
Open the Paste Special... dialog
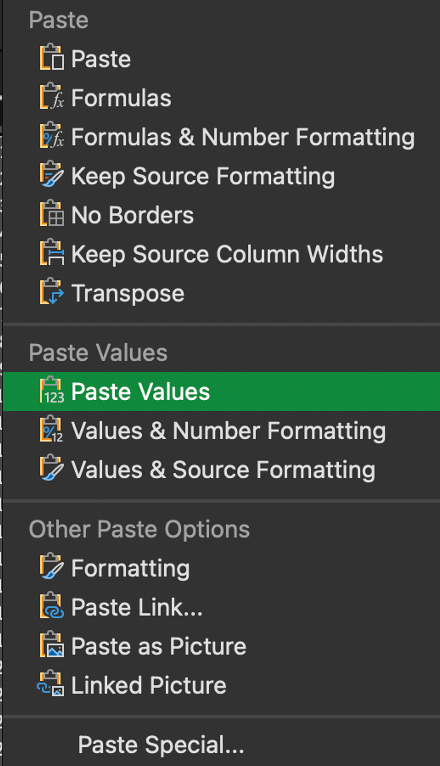221,745
